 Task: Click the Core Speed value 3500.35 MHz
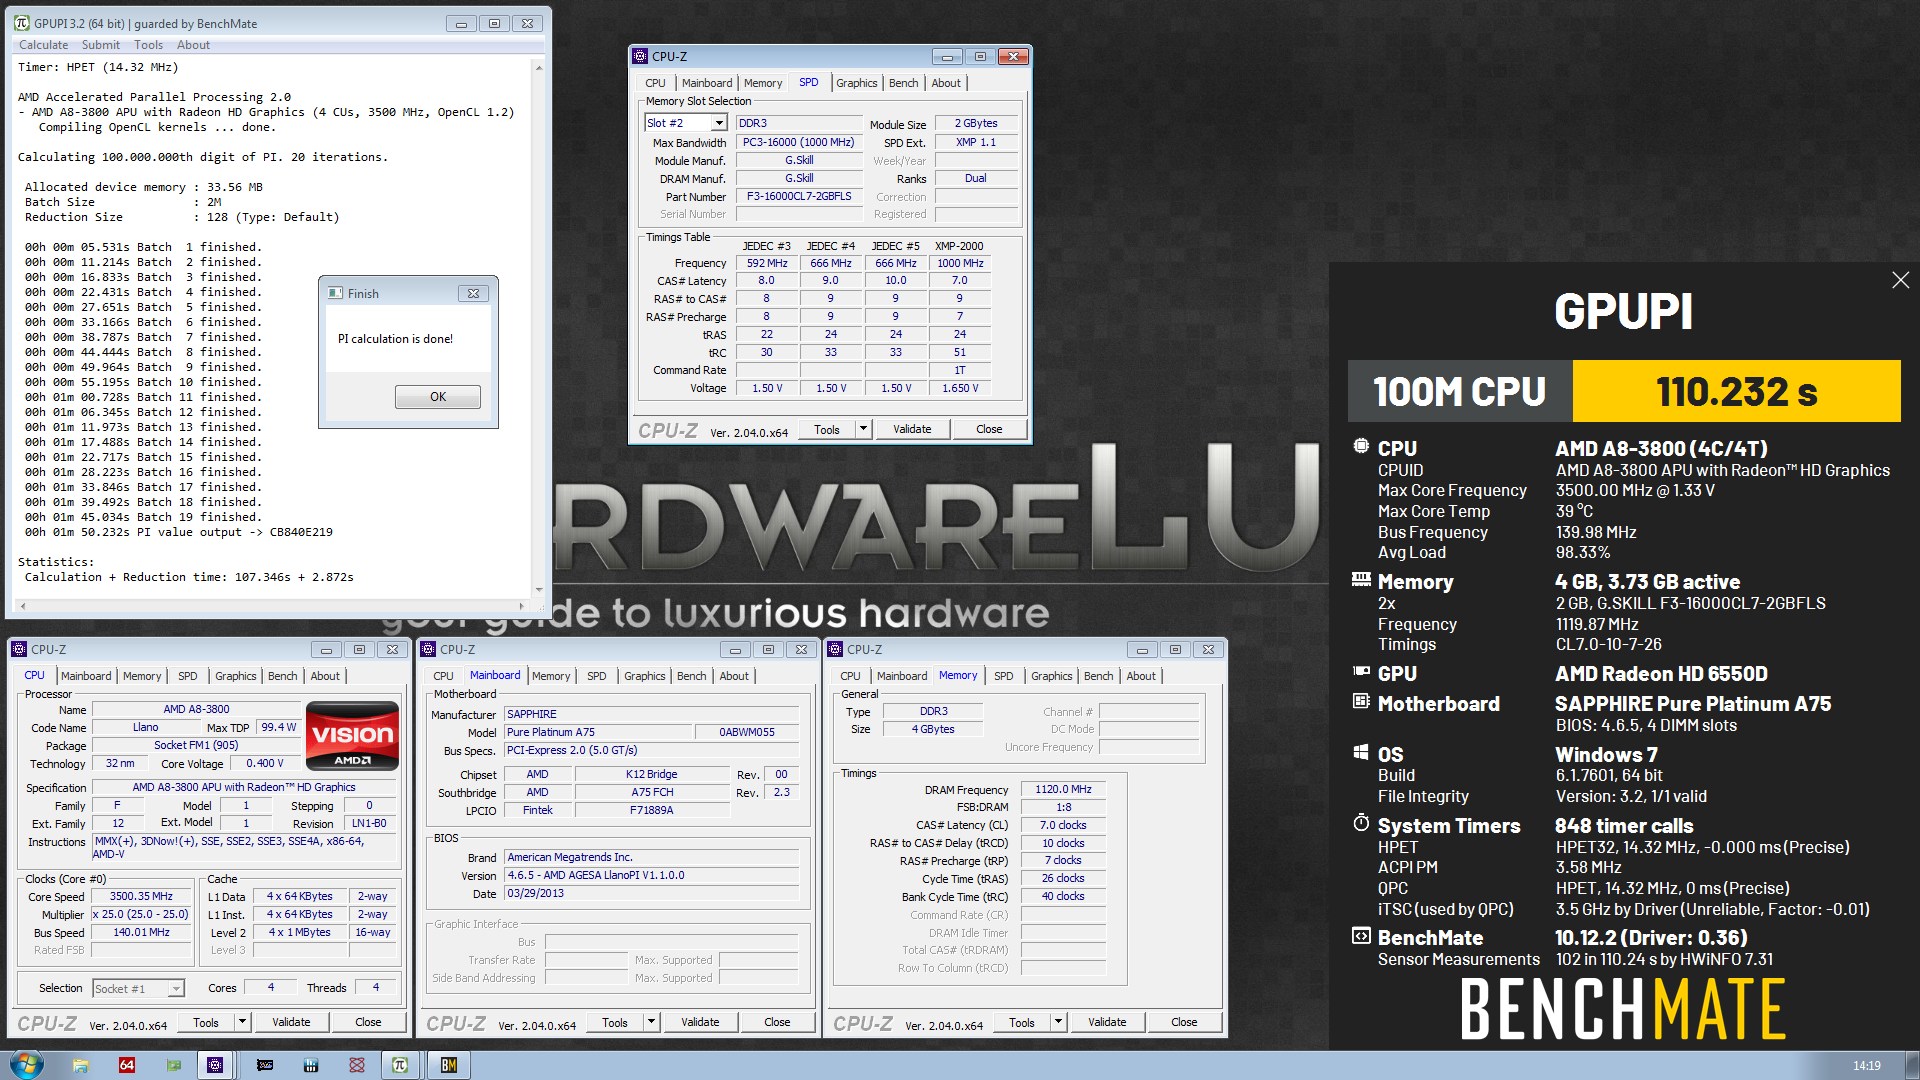(141, 896)
